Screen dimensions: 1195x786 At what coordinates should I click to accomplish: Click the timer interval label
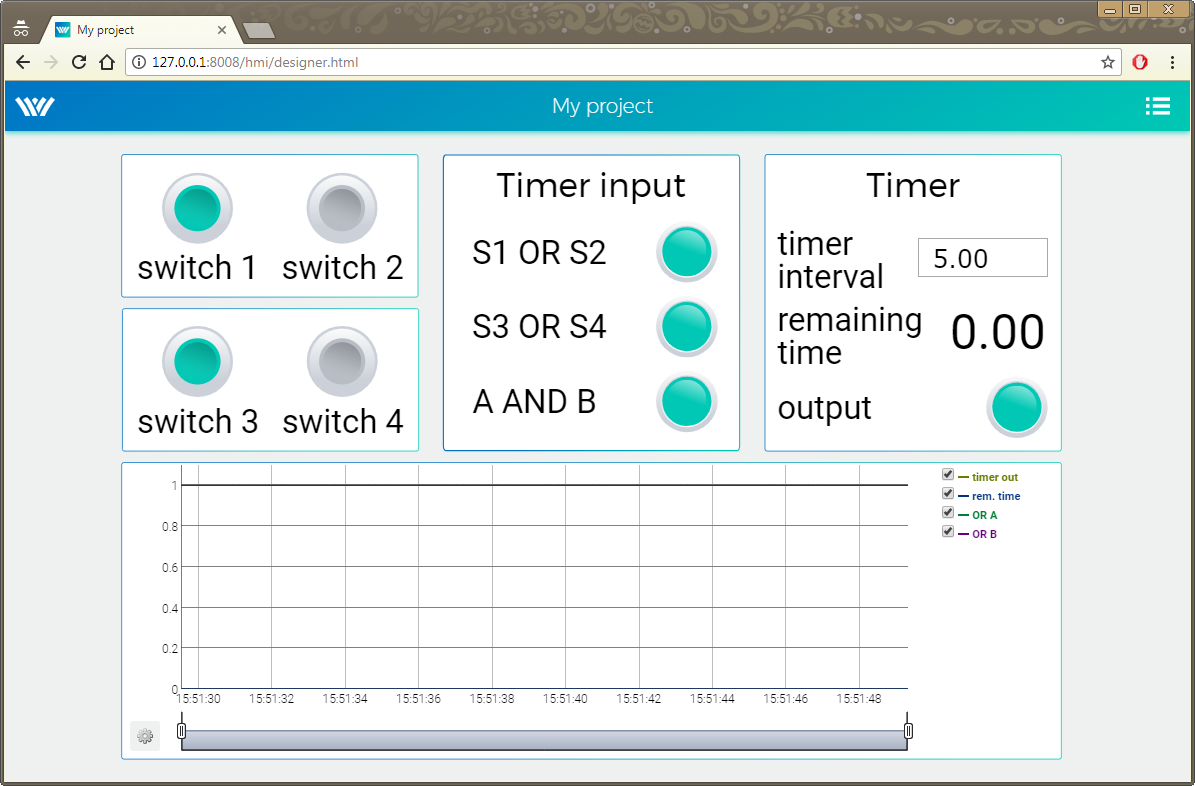pos(830,260)
